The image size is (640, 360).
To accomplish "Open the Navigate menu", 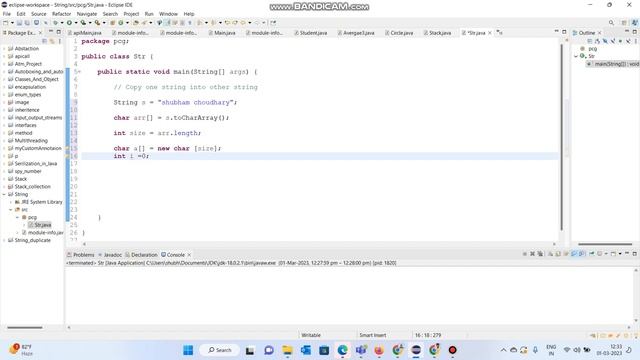I will (87, 14).
